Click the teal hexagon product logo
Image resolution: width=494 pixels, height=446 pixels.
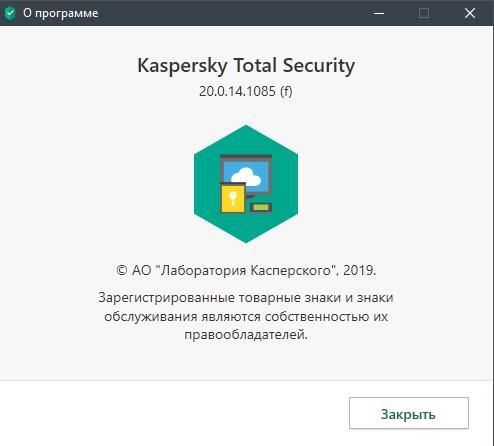[246, 184]
